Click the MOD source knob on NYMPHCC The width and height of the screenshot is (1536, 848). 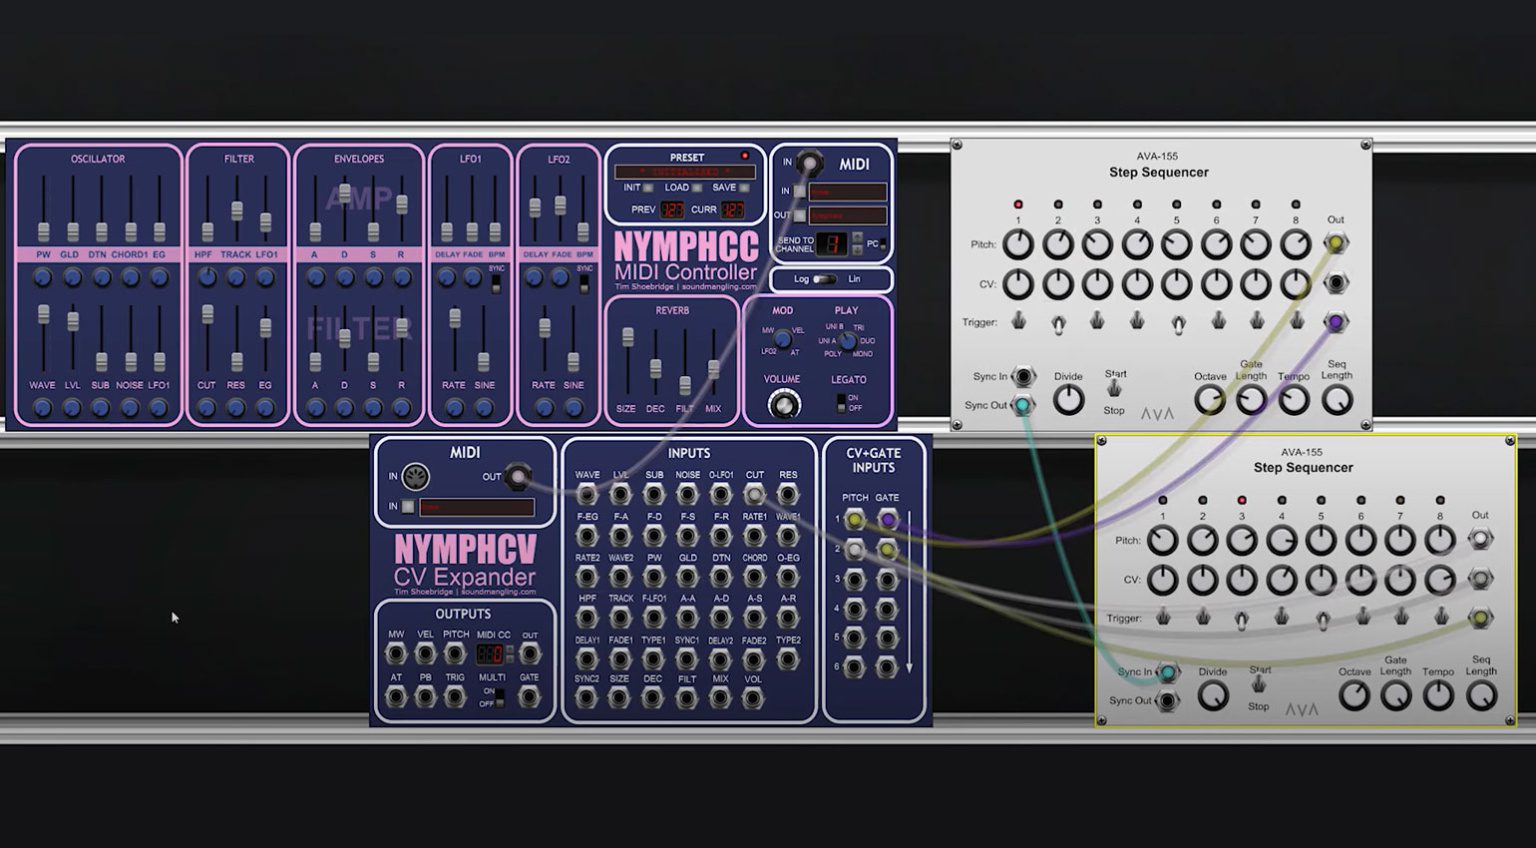point(782,338)
